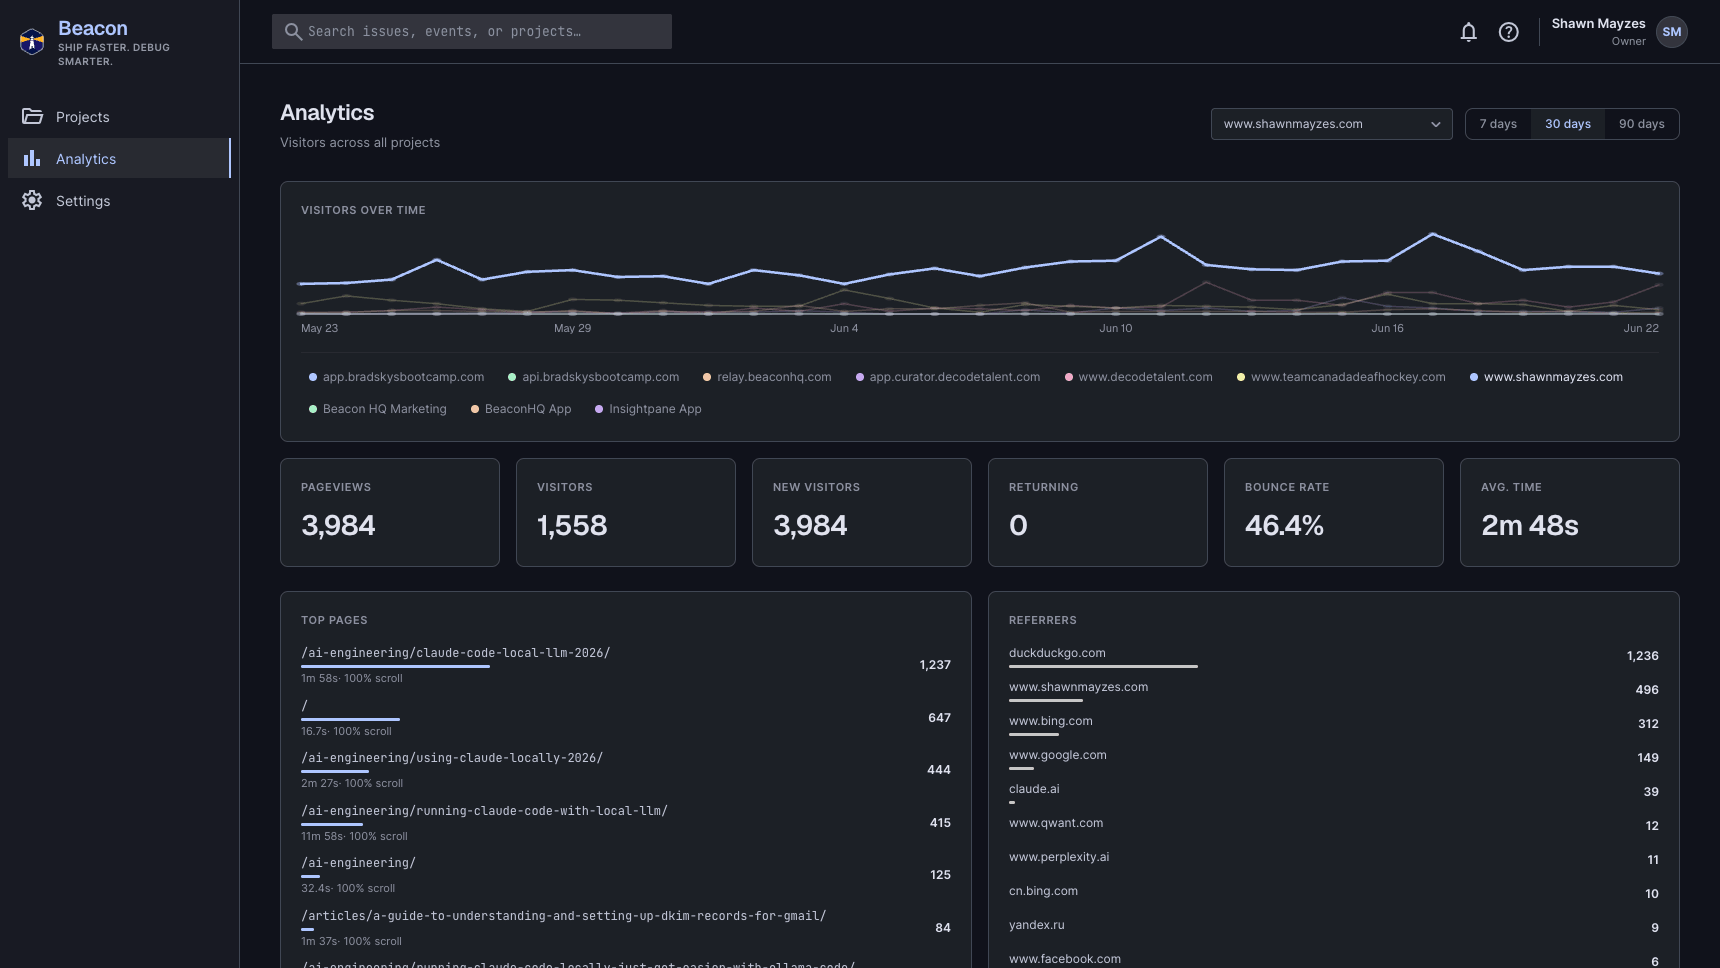
Task: Click the Jun 10 chart axis label
Action: [x=1116, y=328]
